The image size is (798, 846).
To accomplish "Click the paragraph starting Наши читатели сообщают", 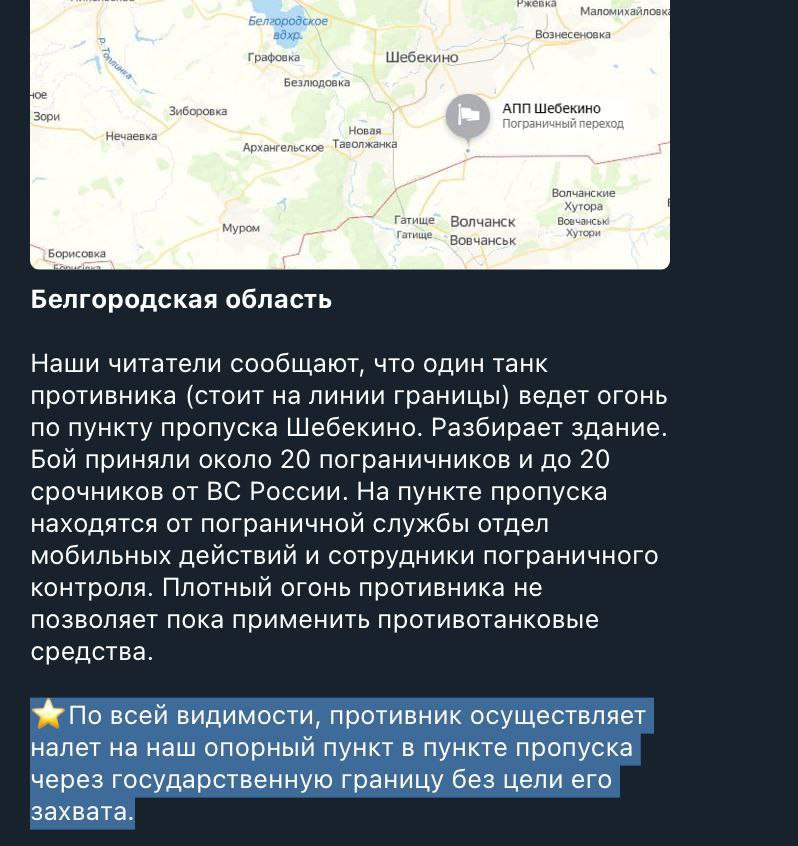I will click(x=349, y=507).
